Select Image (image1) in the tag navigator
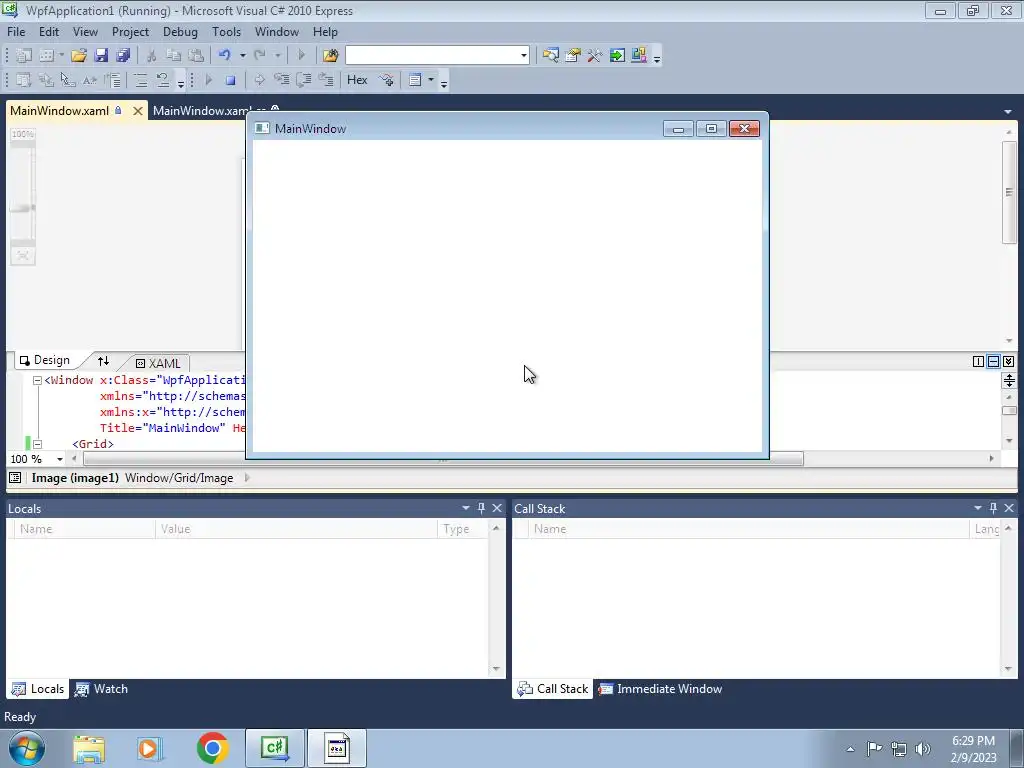 (x=75, y=478)
